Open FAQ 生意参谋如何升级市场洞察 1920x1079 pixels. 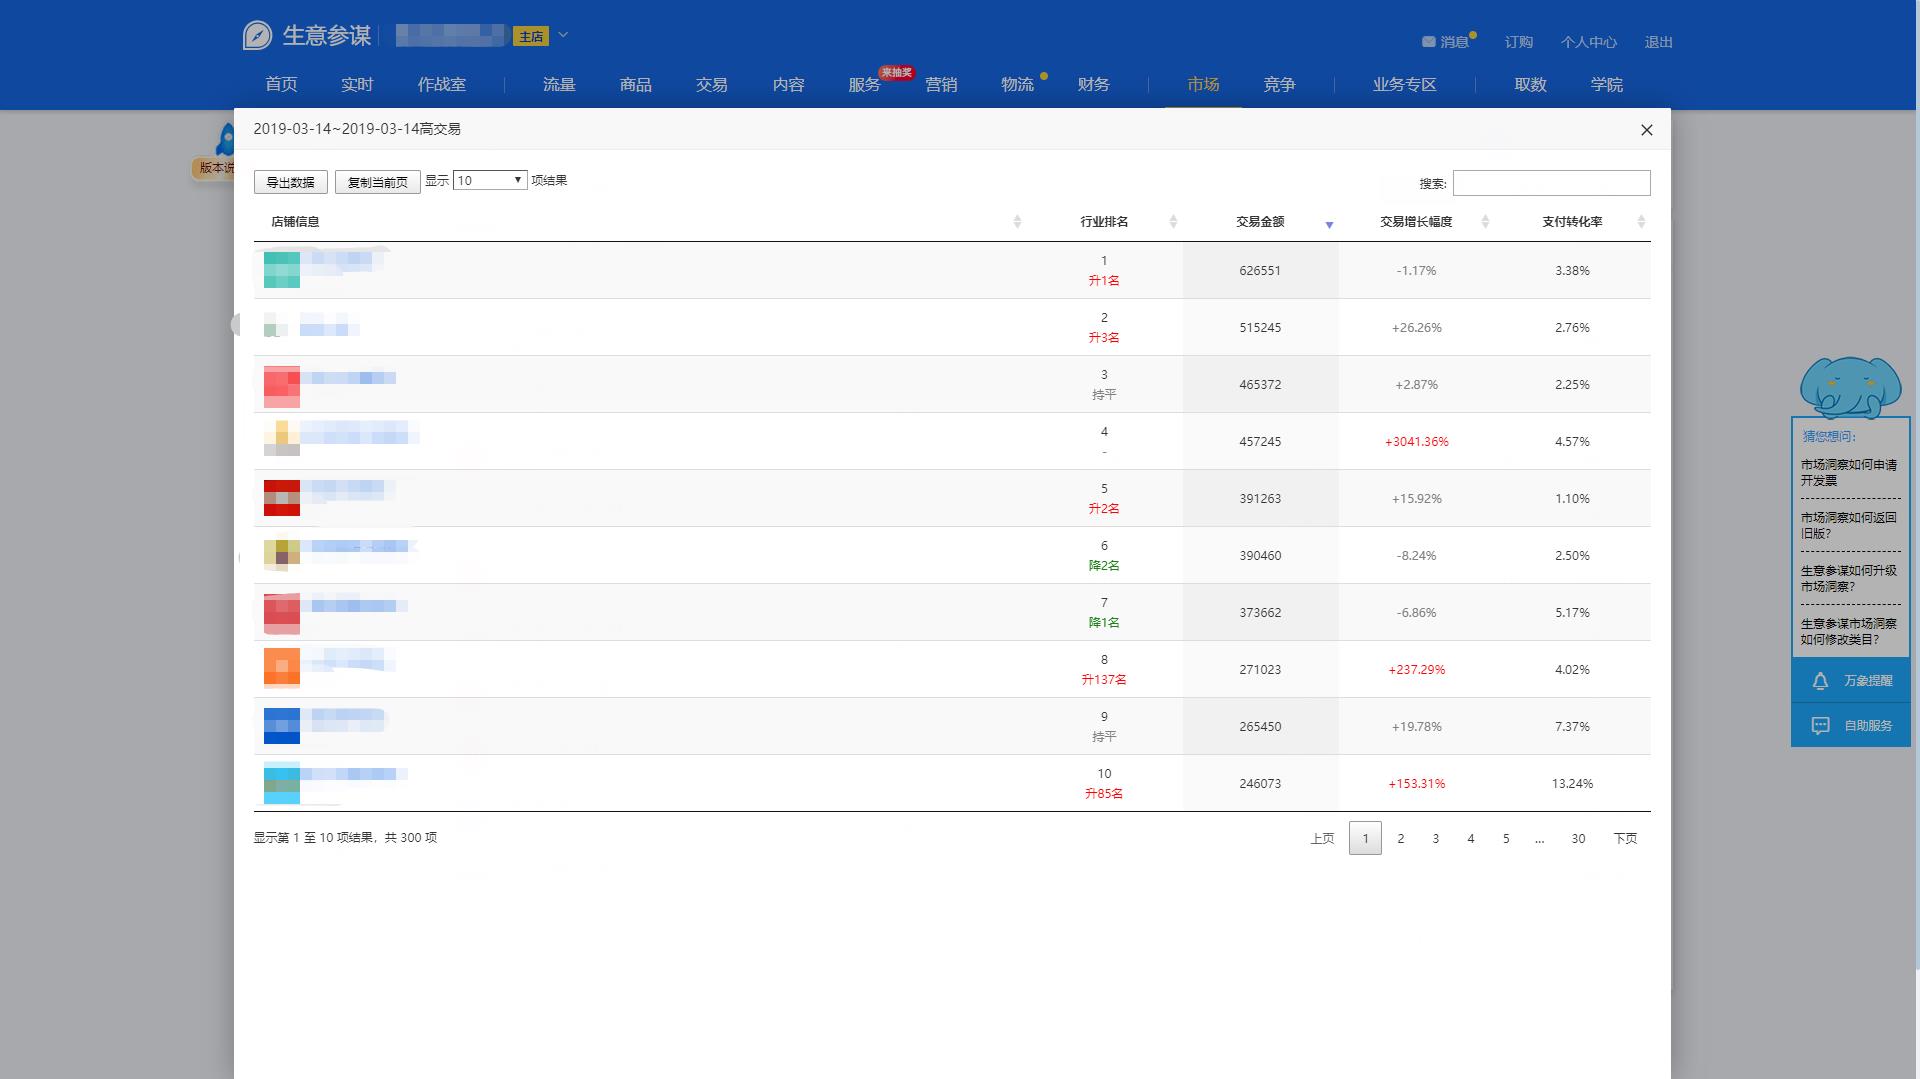[x=1849, y=579]
